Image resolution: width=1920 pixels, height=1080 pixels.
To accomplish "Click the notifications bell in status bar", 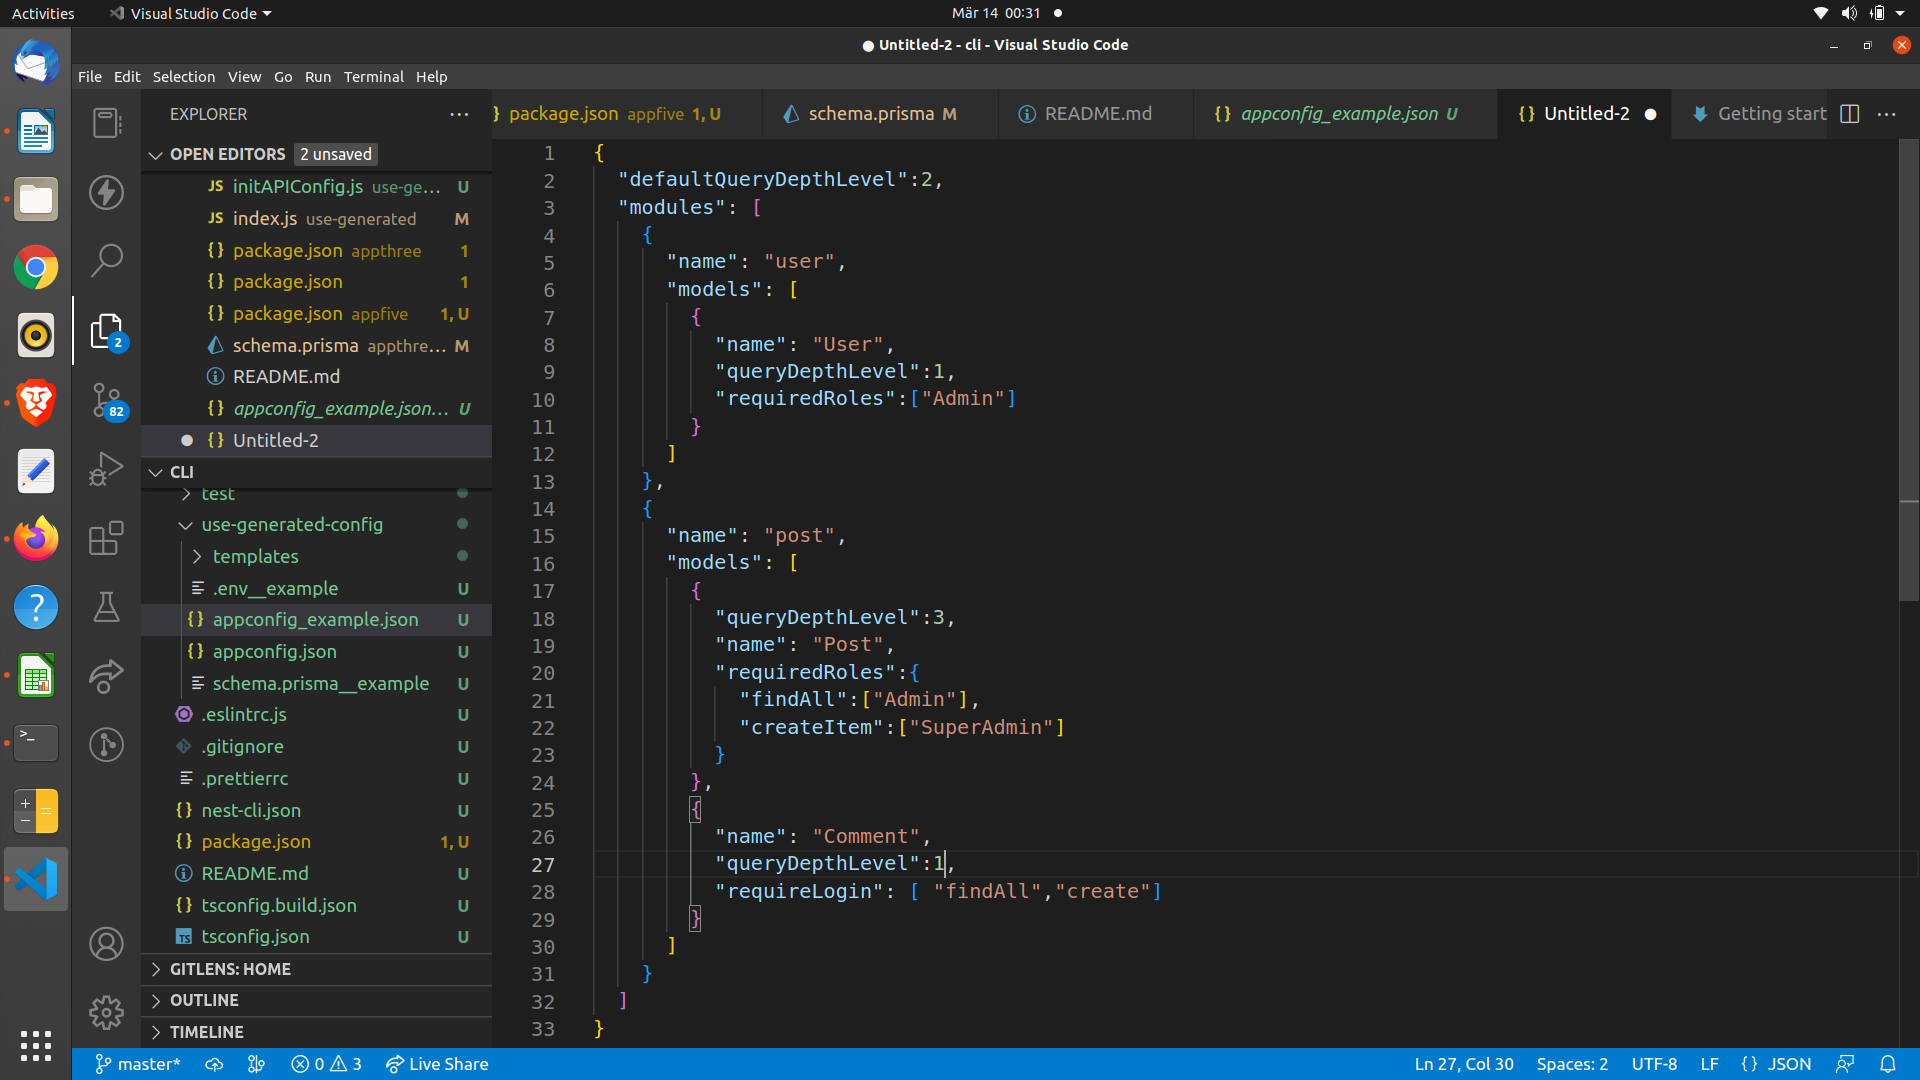I will 1888,1064.
